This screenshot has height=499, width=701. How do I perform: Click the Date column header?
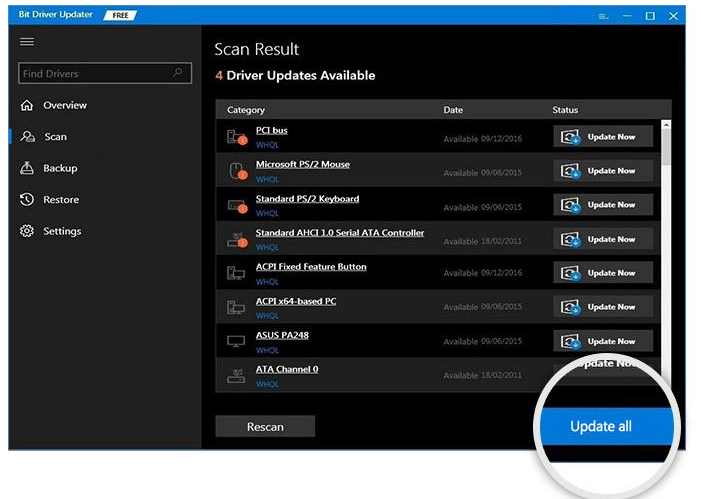[453, 110]
